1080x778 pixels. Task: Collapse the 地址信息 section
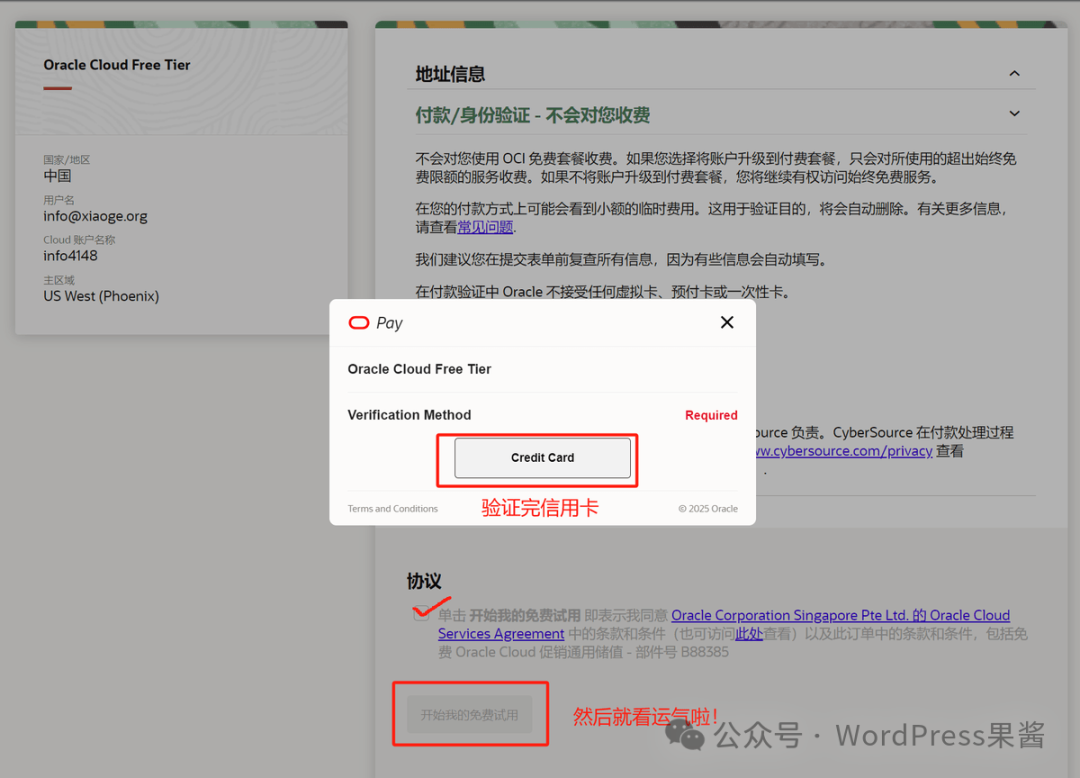tap(1014, 73)
